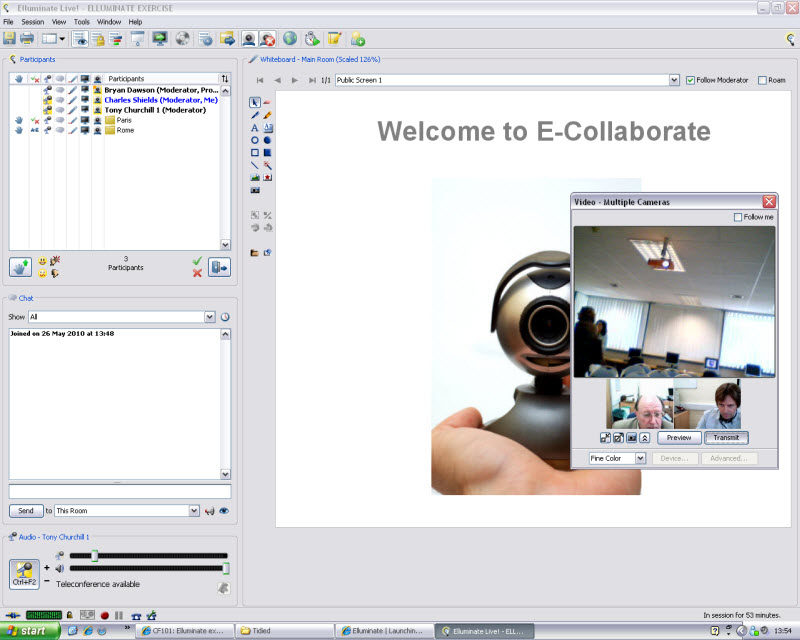The image size is (800, 640).
Task: Open the Tools menu
Action: pos(82,21)
